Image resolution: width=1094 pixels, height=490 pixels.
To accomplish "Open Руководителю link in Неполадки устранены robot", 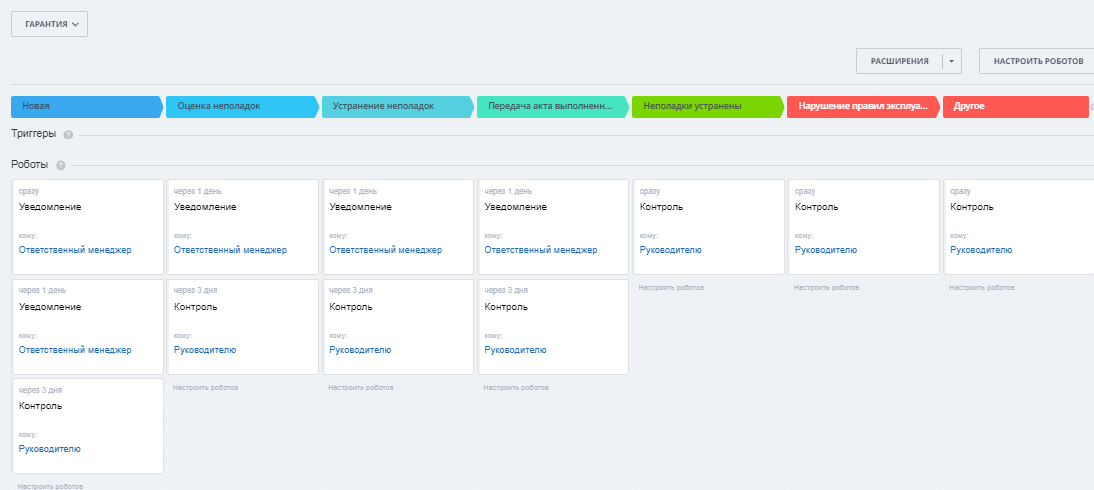I will click(670, 250).
